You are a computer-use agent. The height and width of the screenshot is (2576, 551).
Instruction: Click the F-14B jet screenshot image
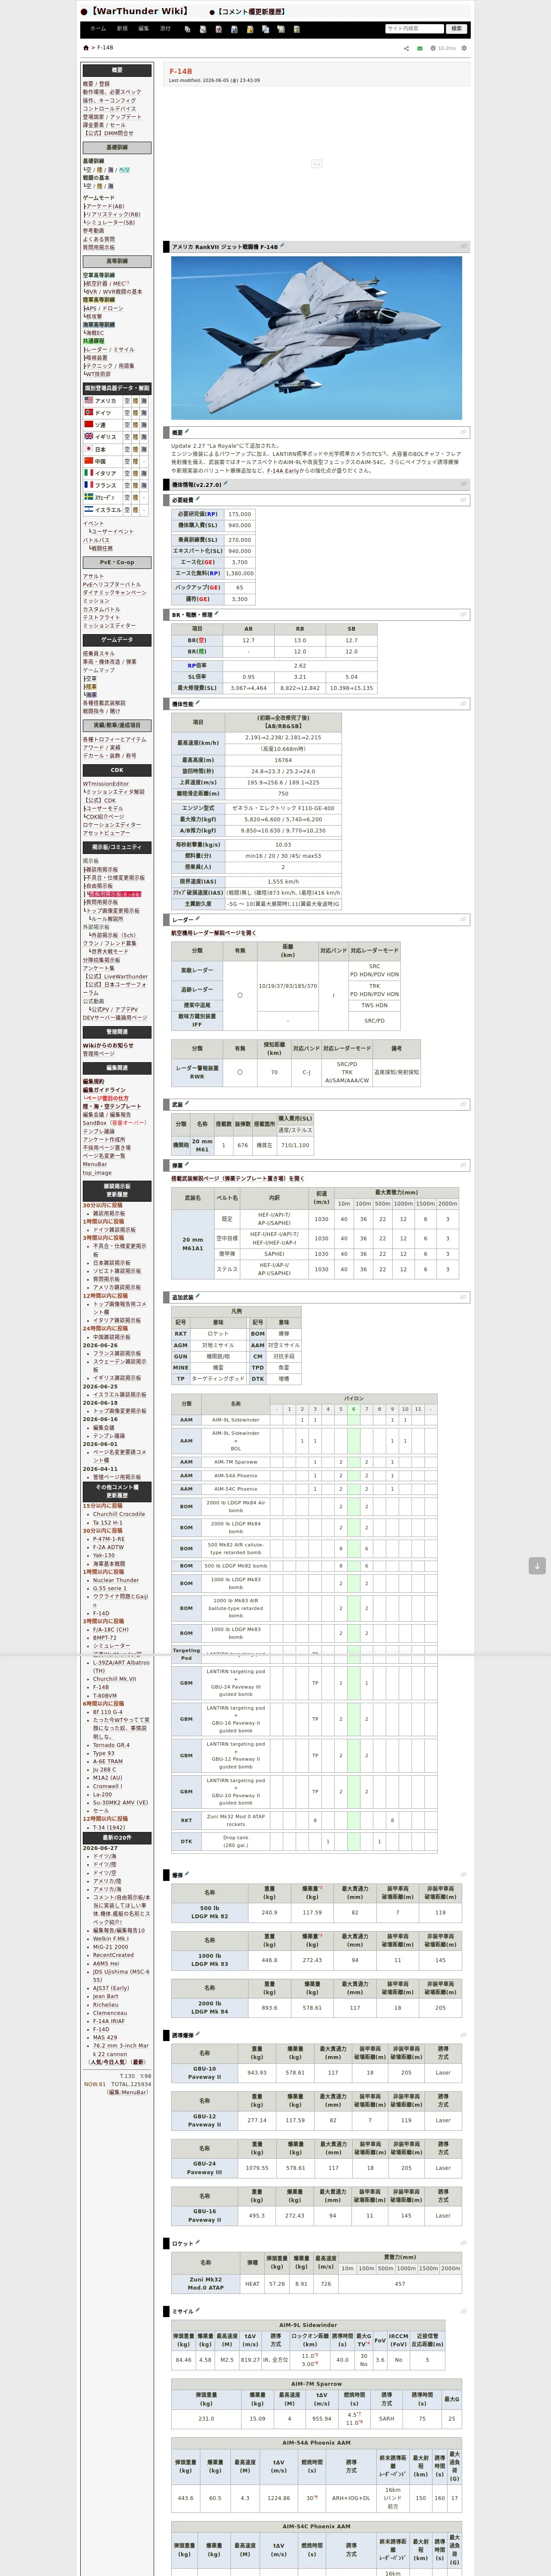click(x=316, y=338)
